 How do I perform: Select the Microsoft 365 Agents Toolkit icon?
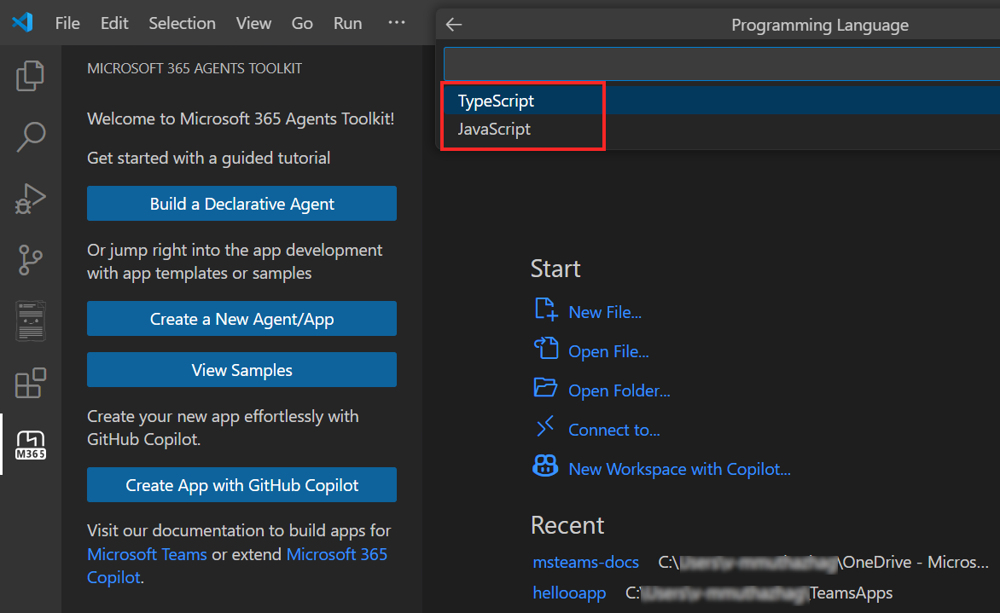30,445
